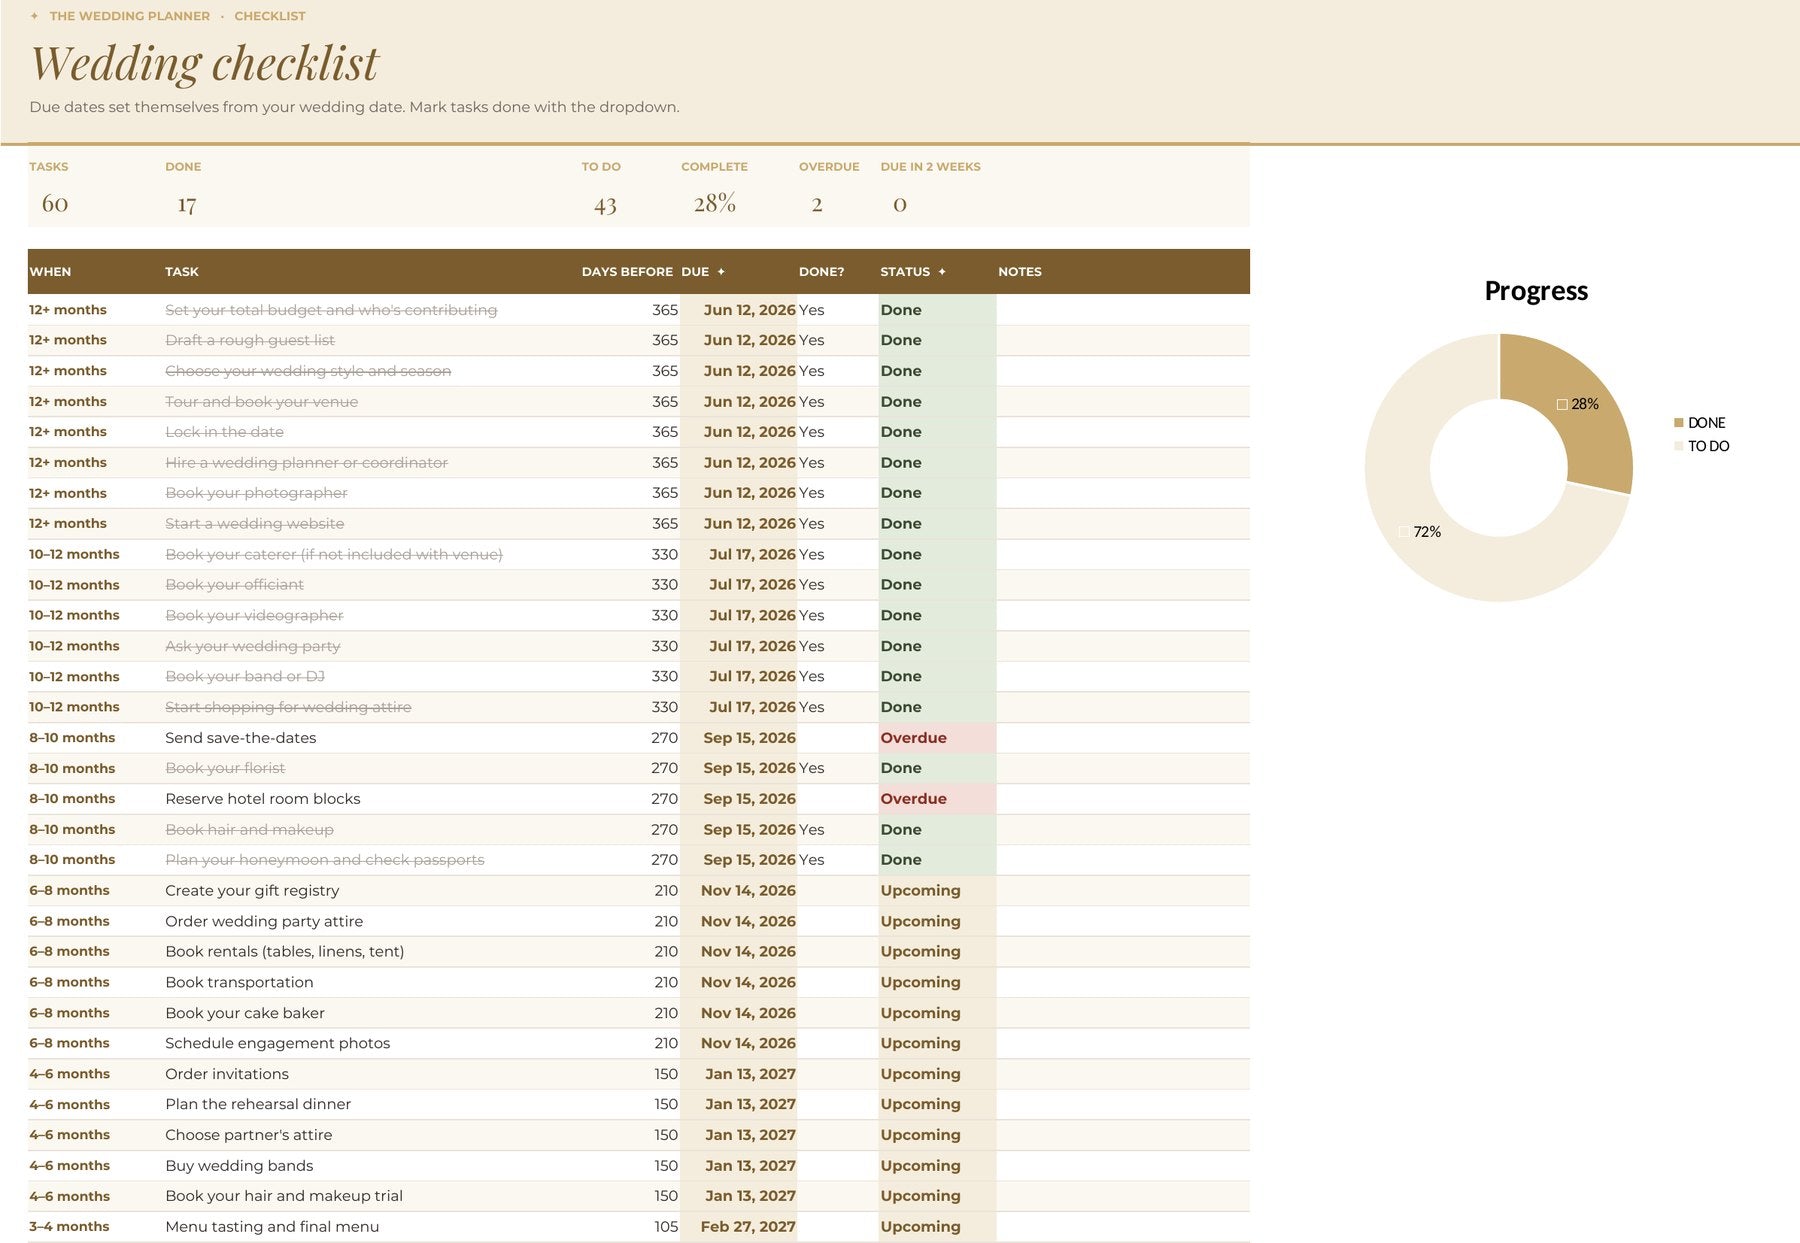Image resolution: width=1800 pixels, height=1243 pixels.
Task: Click the TO DO legend color swatch
Action: click(1679, 446)
